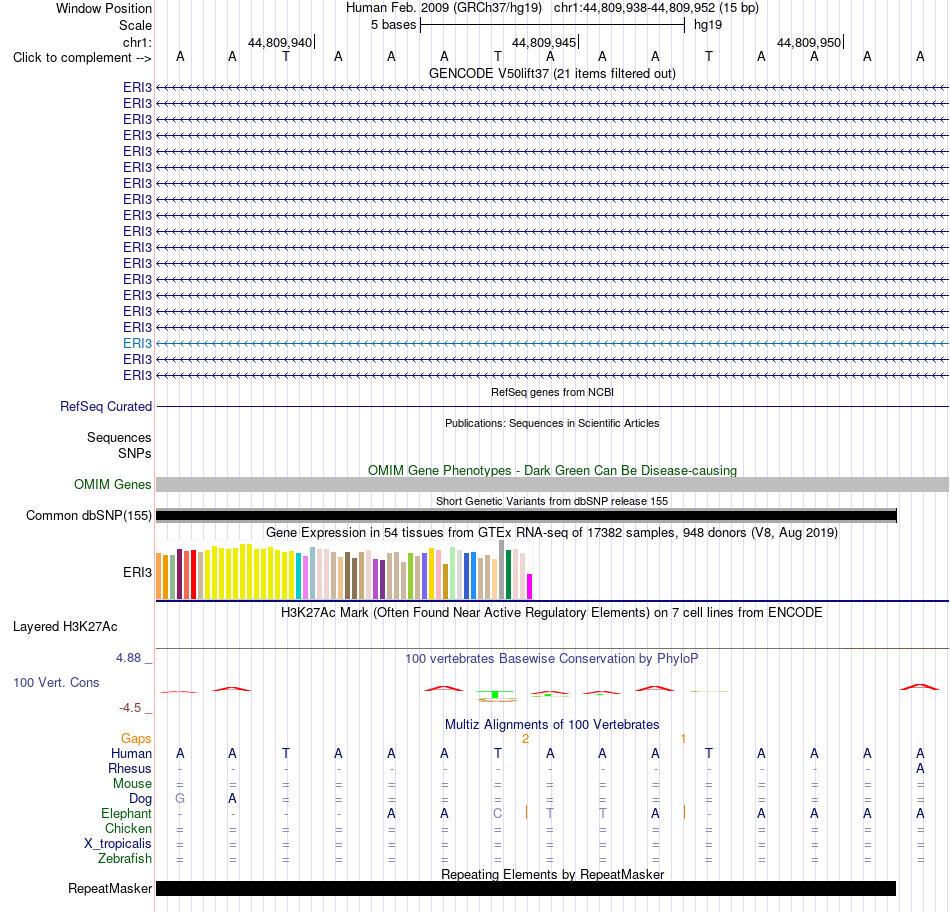Open the OMIM Gene Phenotypes track title
Screen dimensions: 950x912
pos(552,470)
